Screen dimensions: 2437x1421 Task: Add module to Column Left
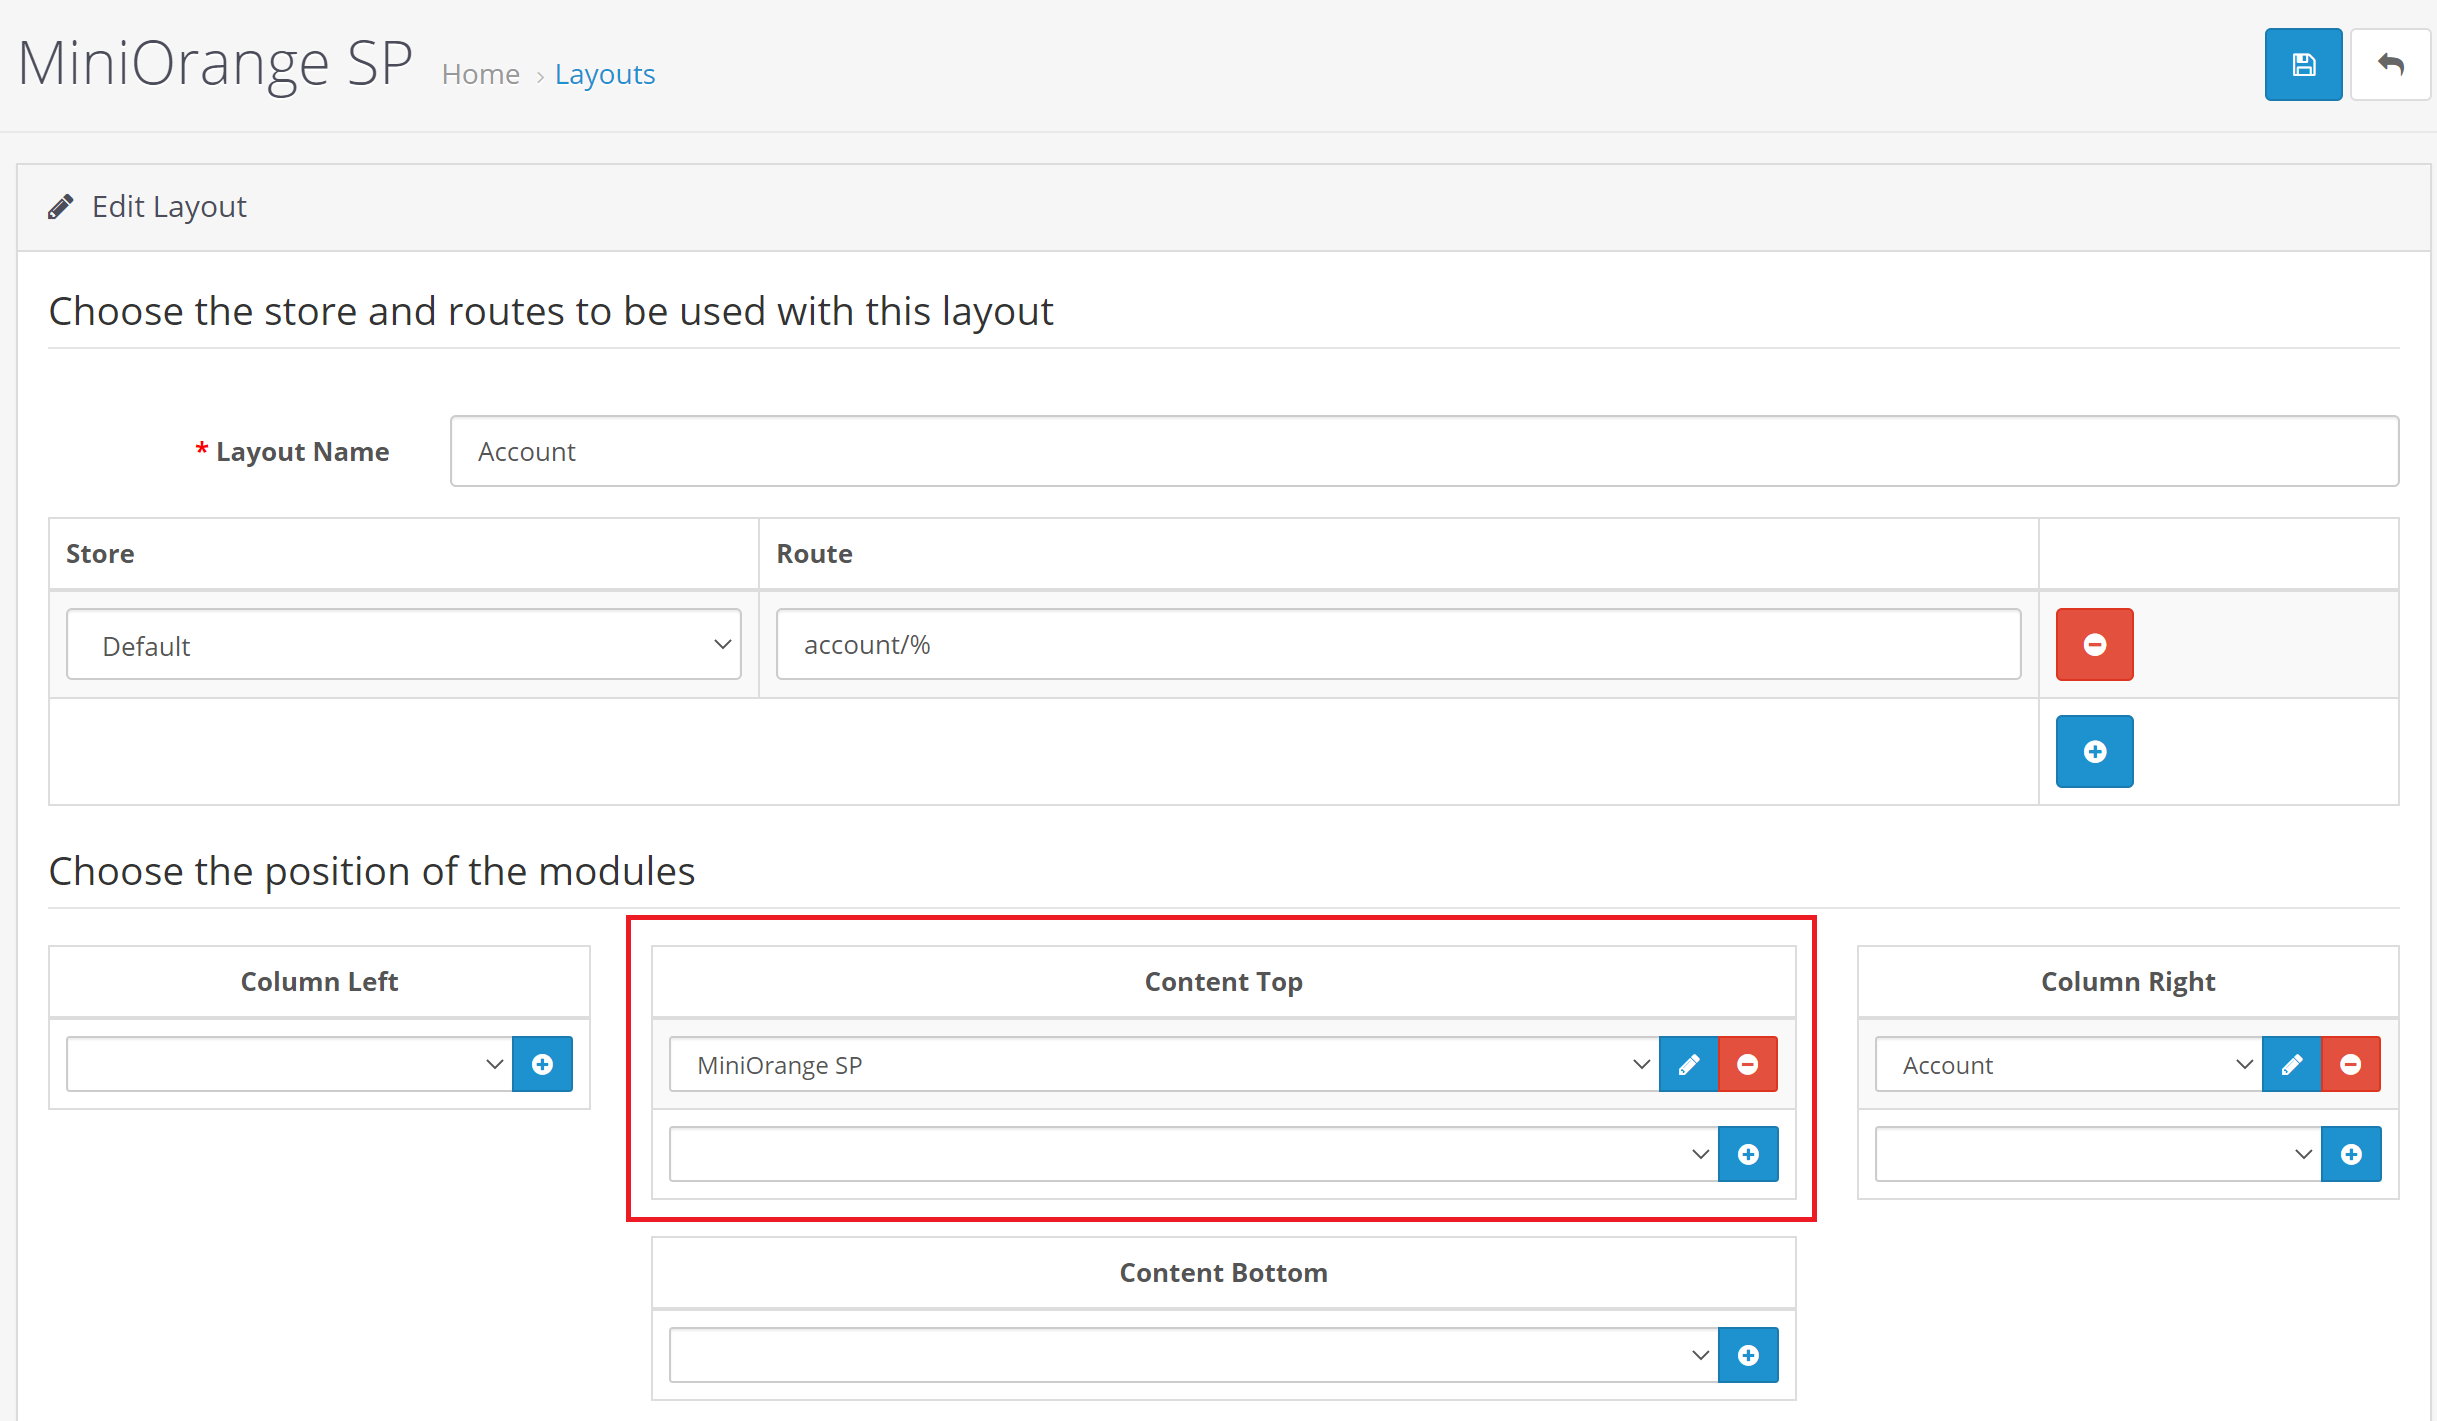point(542,1064)
